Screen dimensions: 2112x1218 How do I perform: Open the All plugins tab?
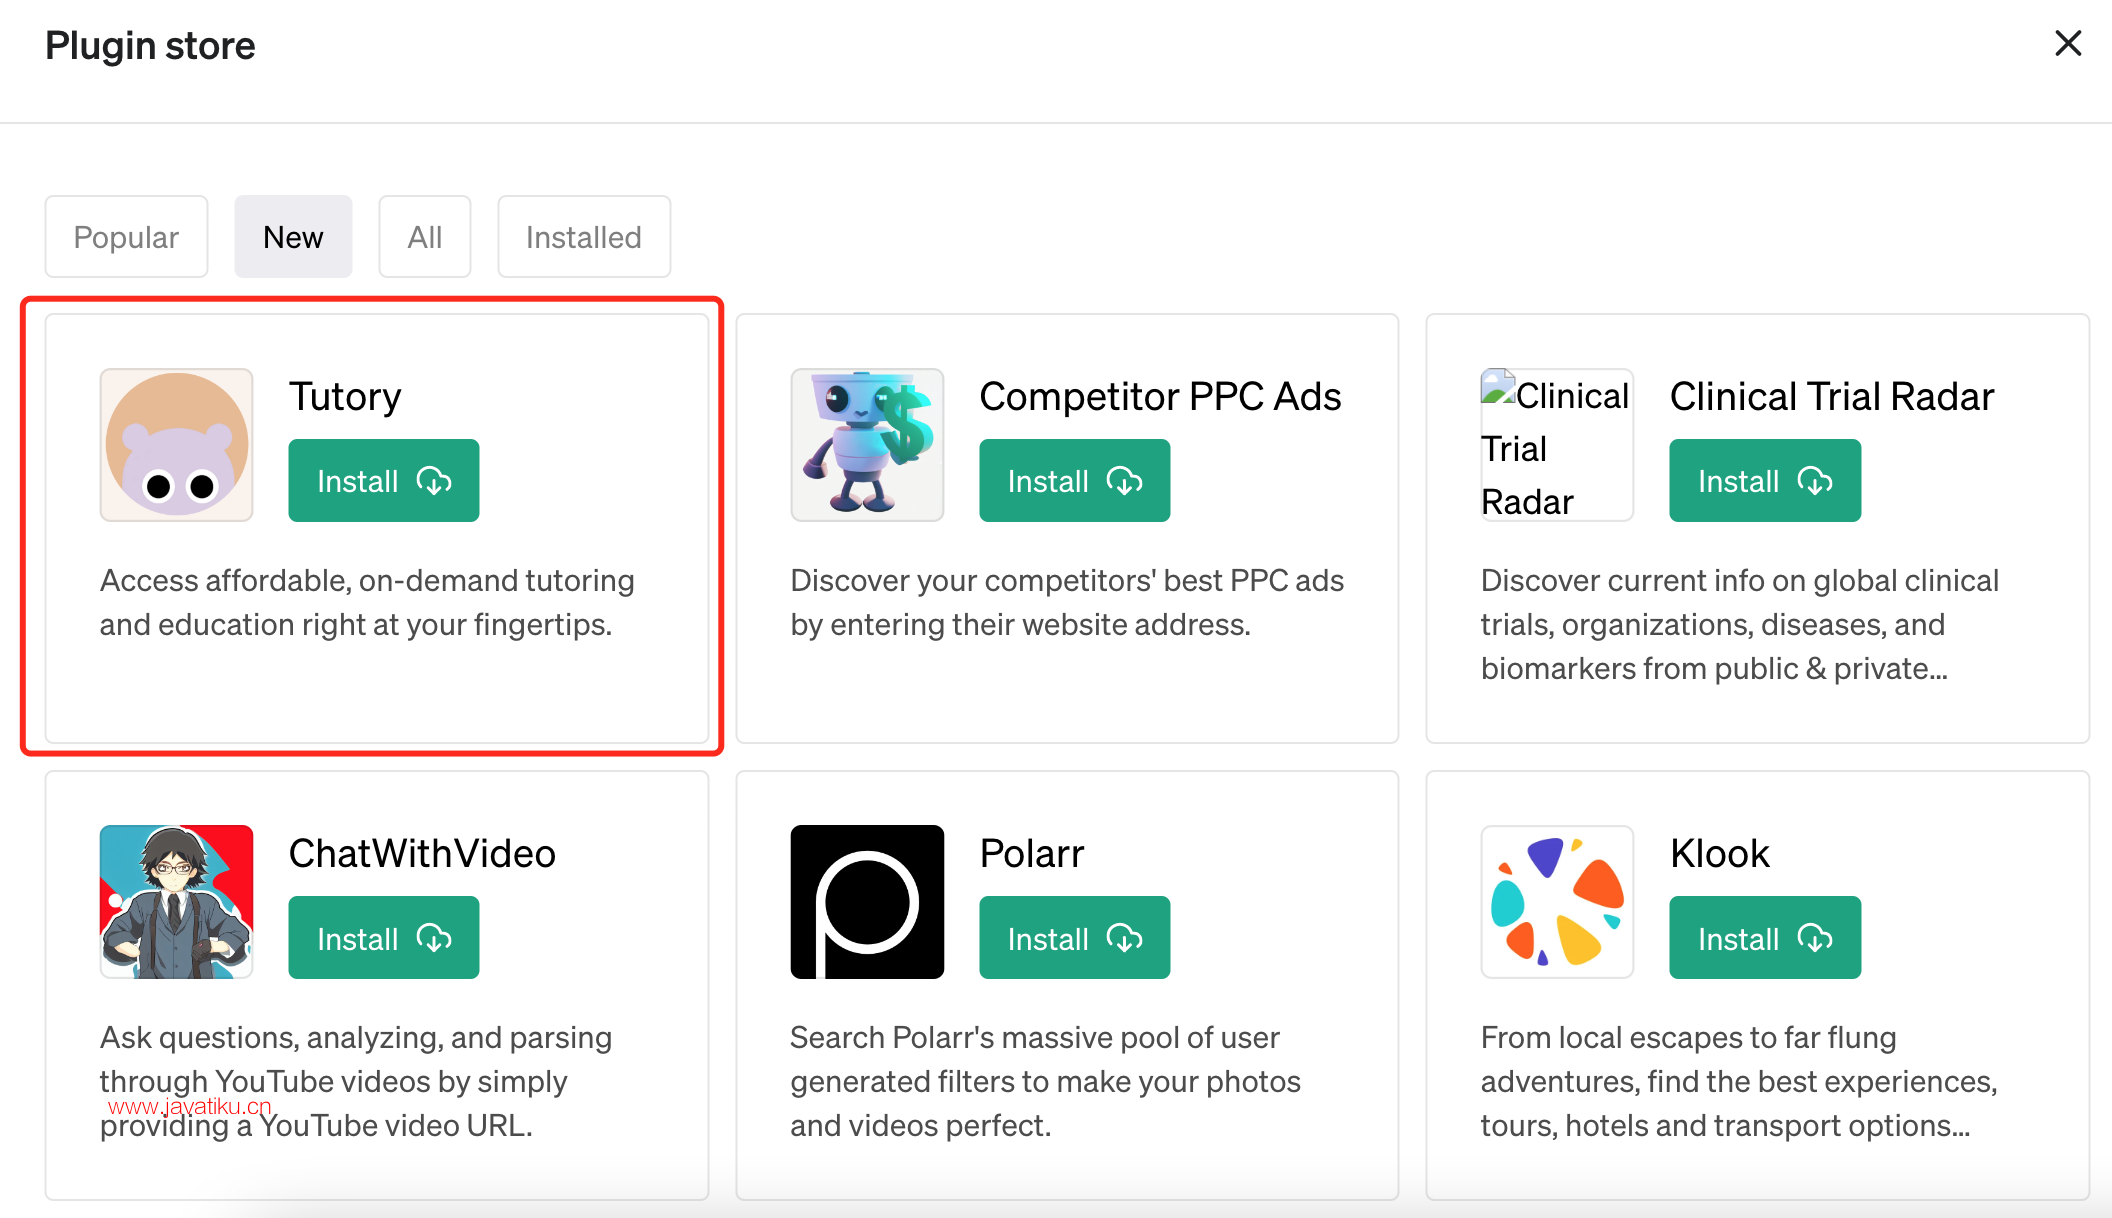pyautogui.click(x=424, y=237)
